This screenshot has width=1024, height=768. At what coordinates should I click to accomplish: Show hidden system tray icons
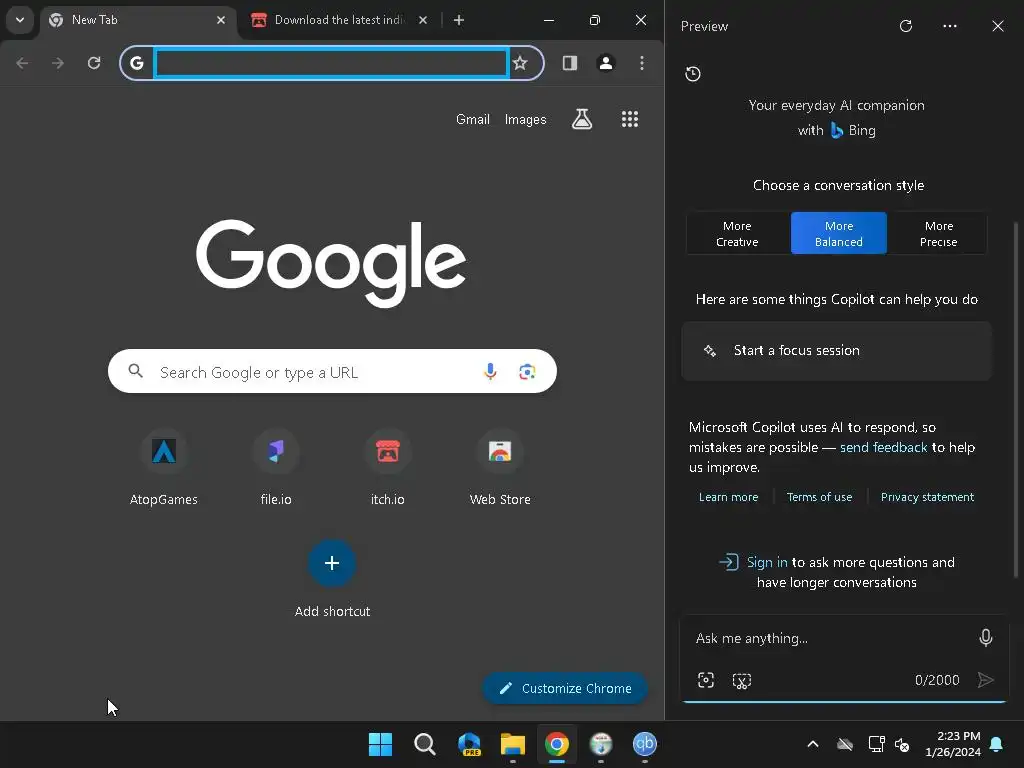[813, 744]
